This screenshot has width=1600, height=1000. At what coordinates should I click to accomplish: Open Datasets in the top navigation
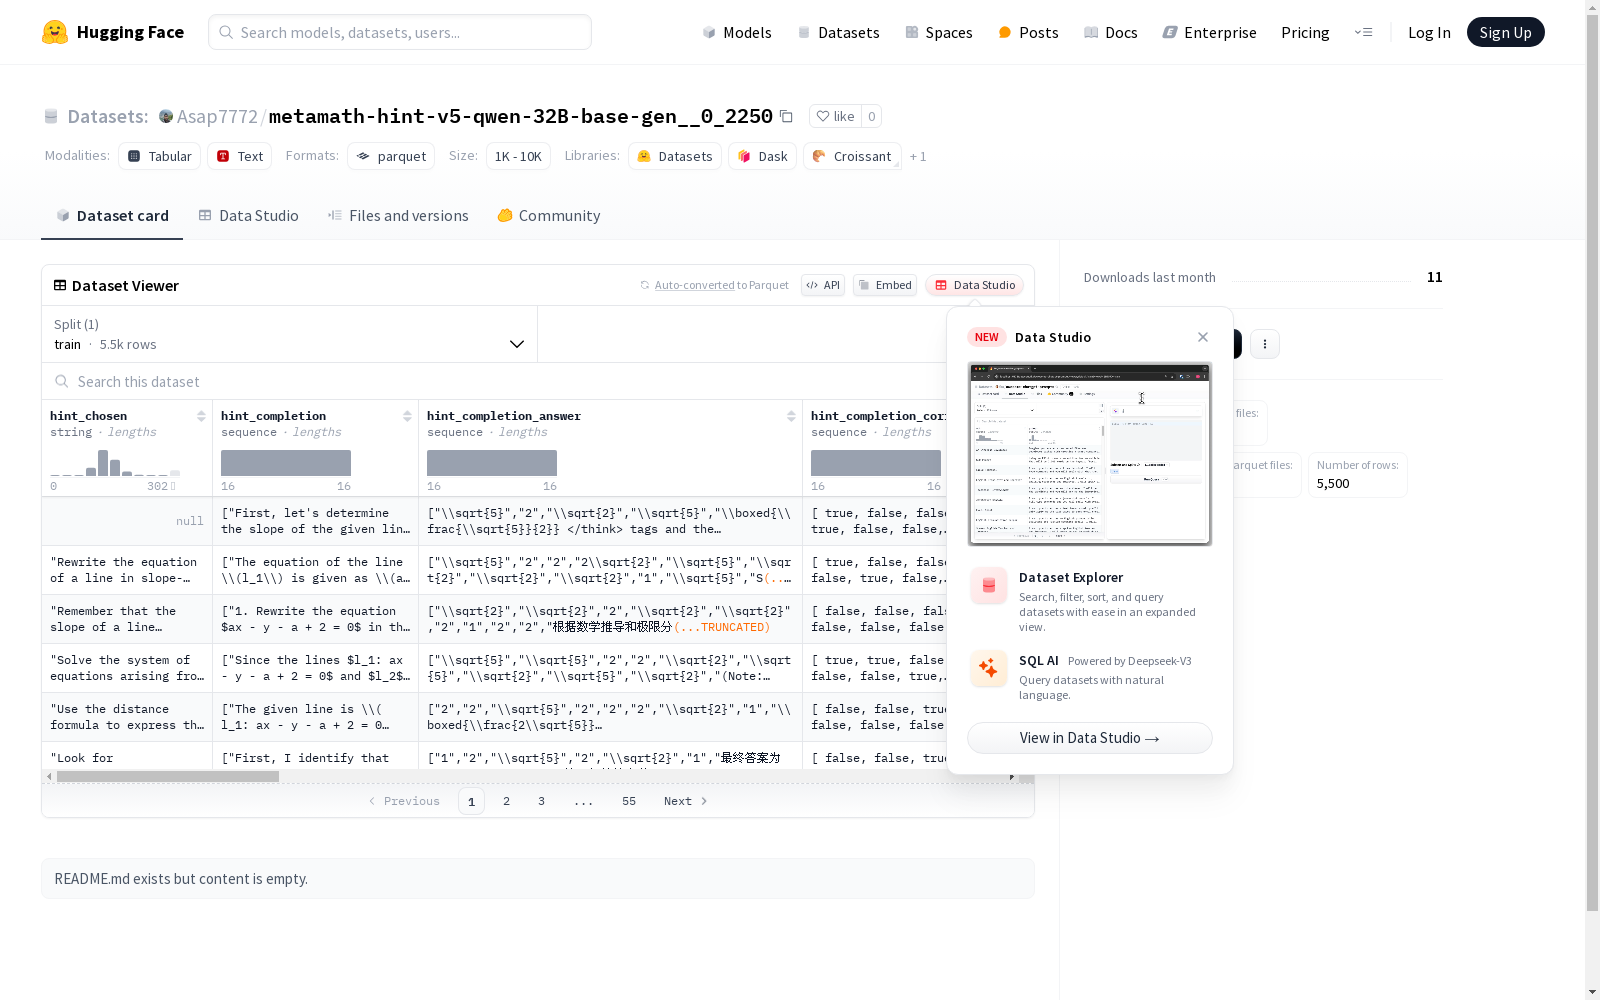(838, 32)
